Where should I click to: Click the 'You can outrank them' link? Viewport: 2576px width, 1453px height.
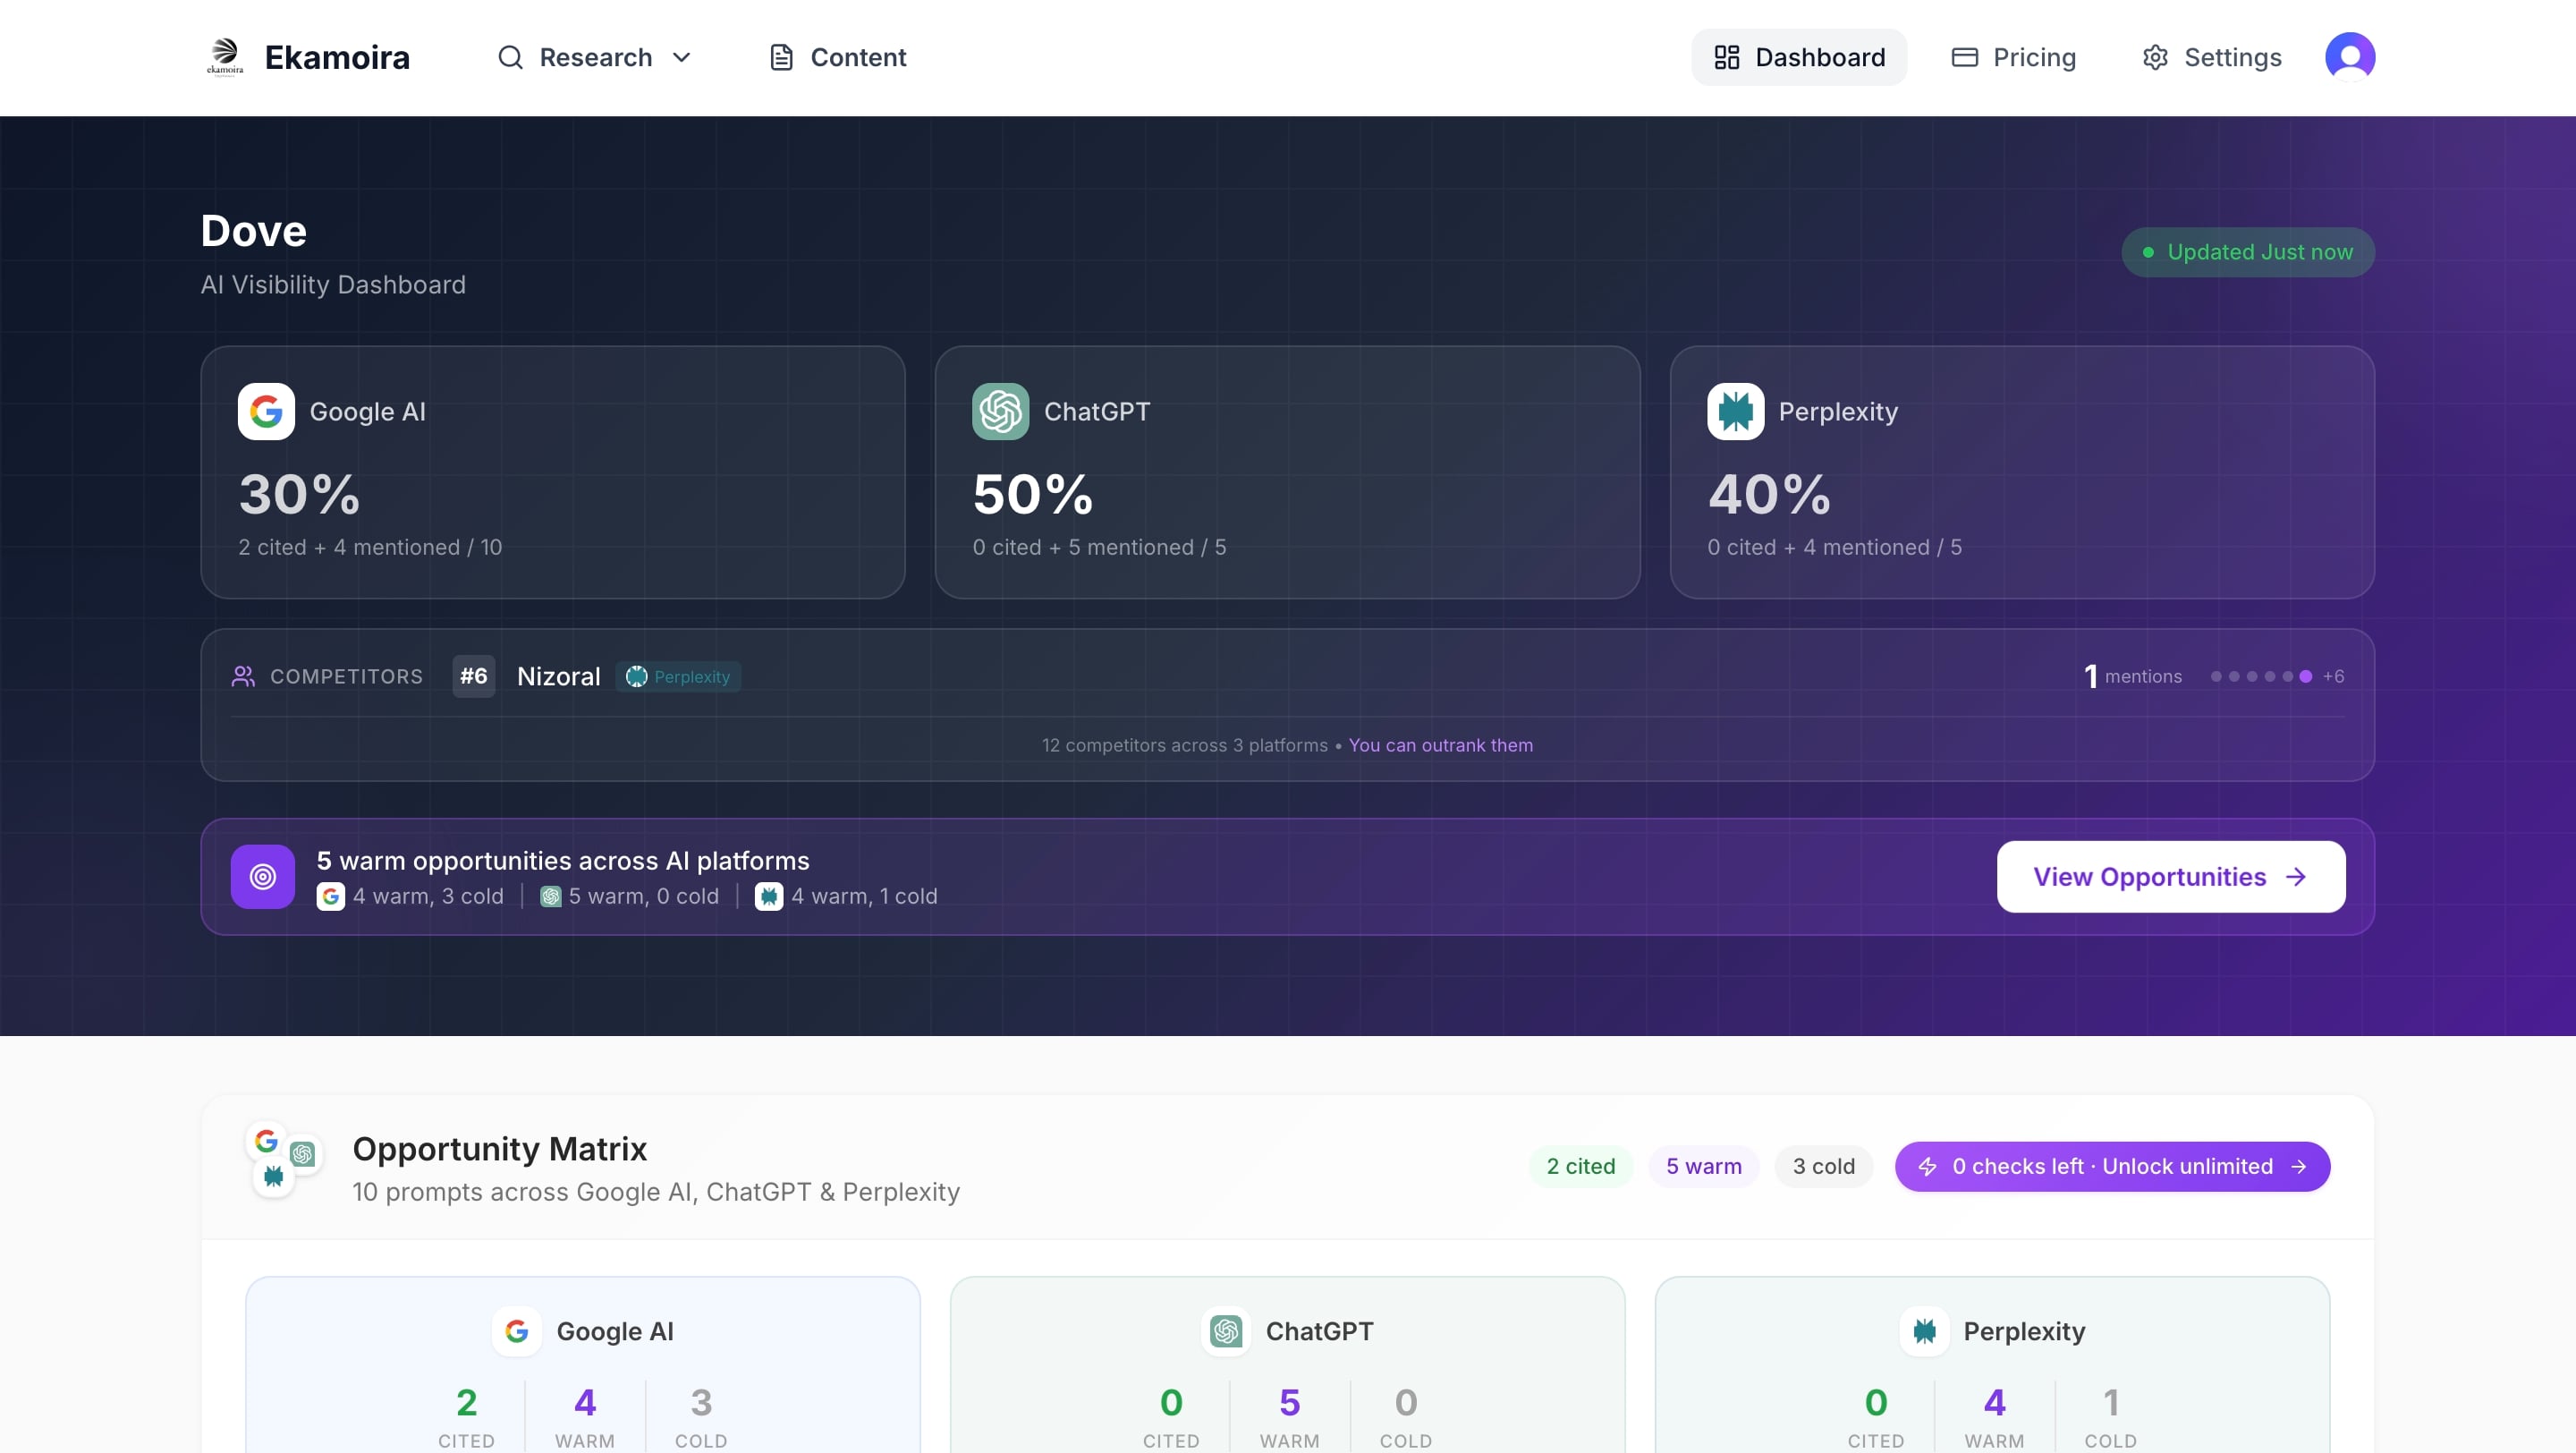pyautogui.click(x=1440, y=744)
